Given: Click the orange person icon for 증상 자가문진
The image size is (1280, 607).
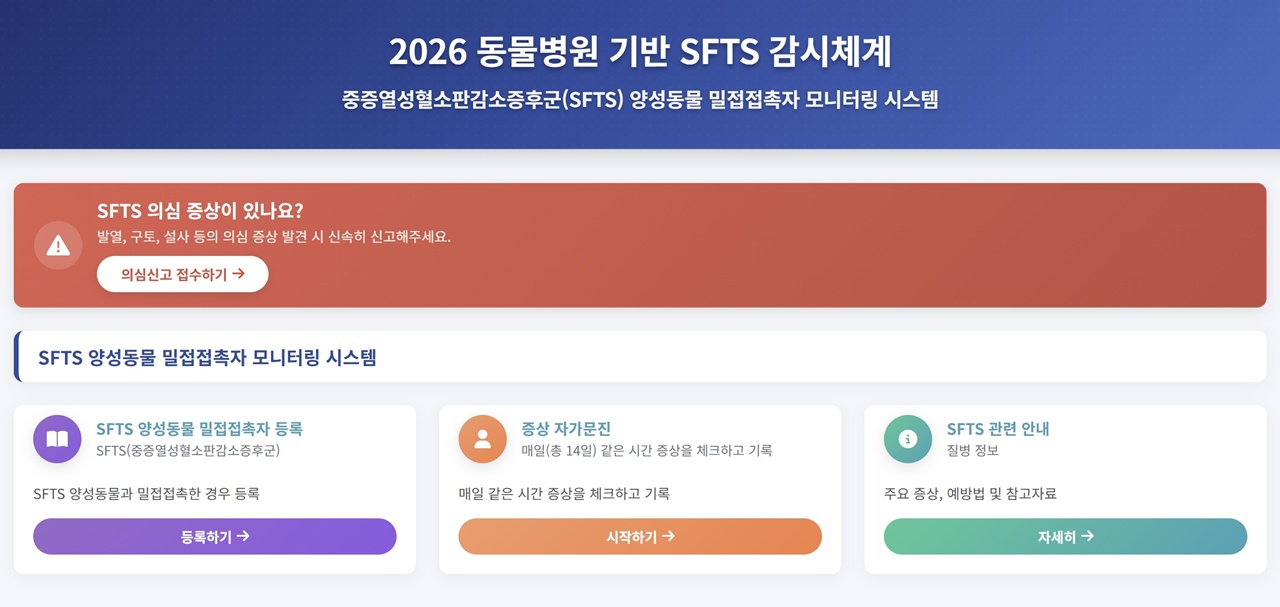Looking at the screenshot, I should tap(483, 439).
